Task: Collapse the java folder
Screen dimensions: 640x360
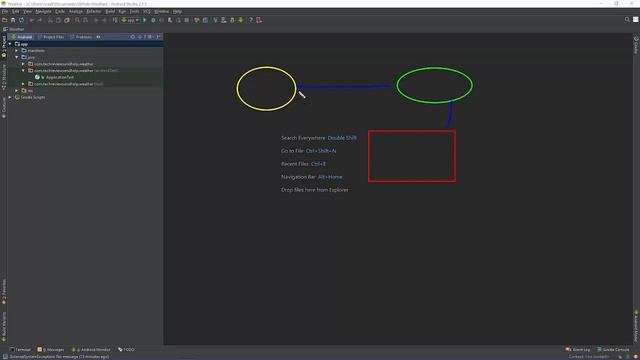Action: point(17,57)
